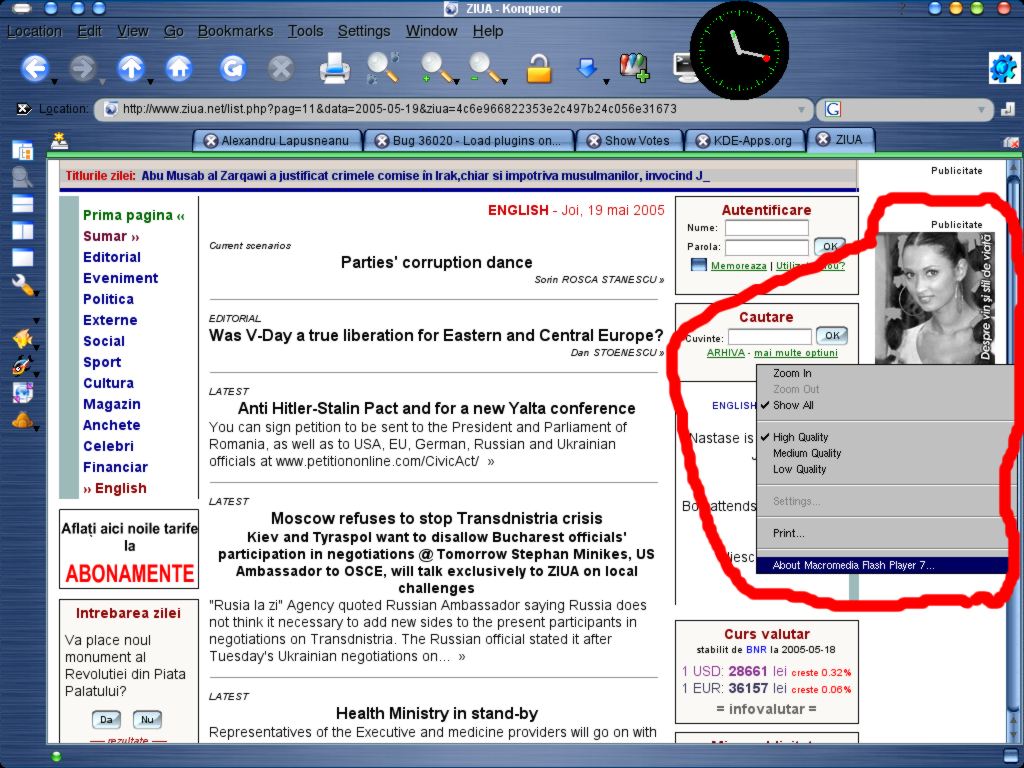This screenshot has width=1024, height=768.
Task: Switch to Bug 36020 tab
Action: [469, 140]
